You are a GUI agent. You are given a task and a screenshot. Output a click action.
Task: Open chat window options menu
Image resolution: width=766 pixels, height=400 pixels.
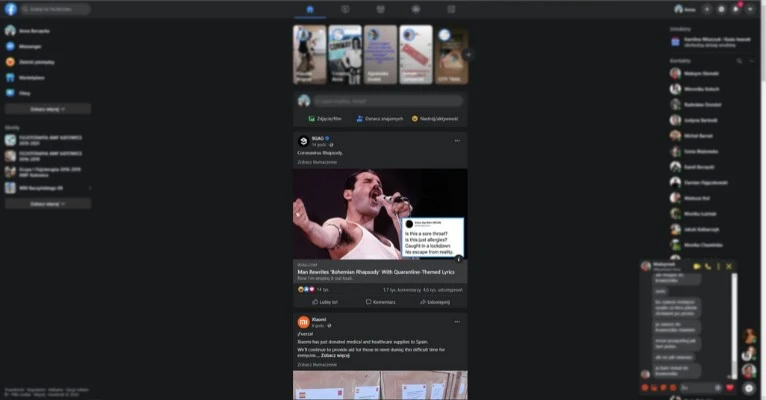click(718, 266)
